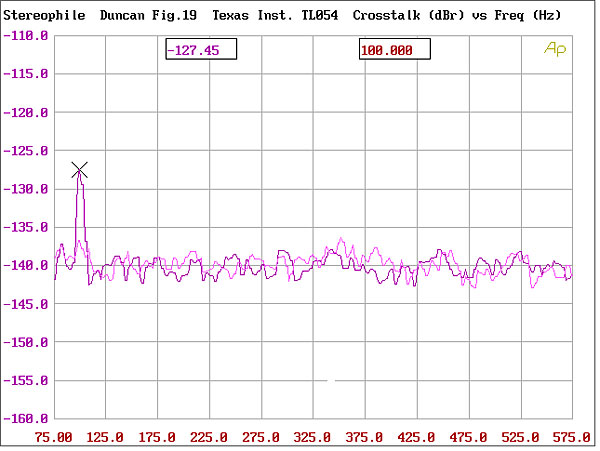Image resolution: width=600 pixels, height=451 pixels.
Task: Click the Texas Inst. TL054 title text
Action: click(276, 16)
